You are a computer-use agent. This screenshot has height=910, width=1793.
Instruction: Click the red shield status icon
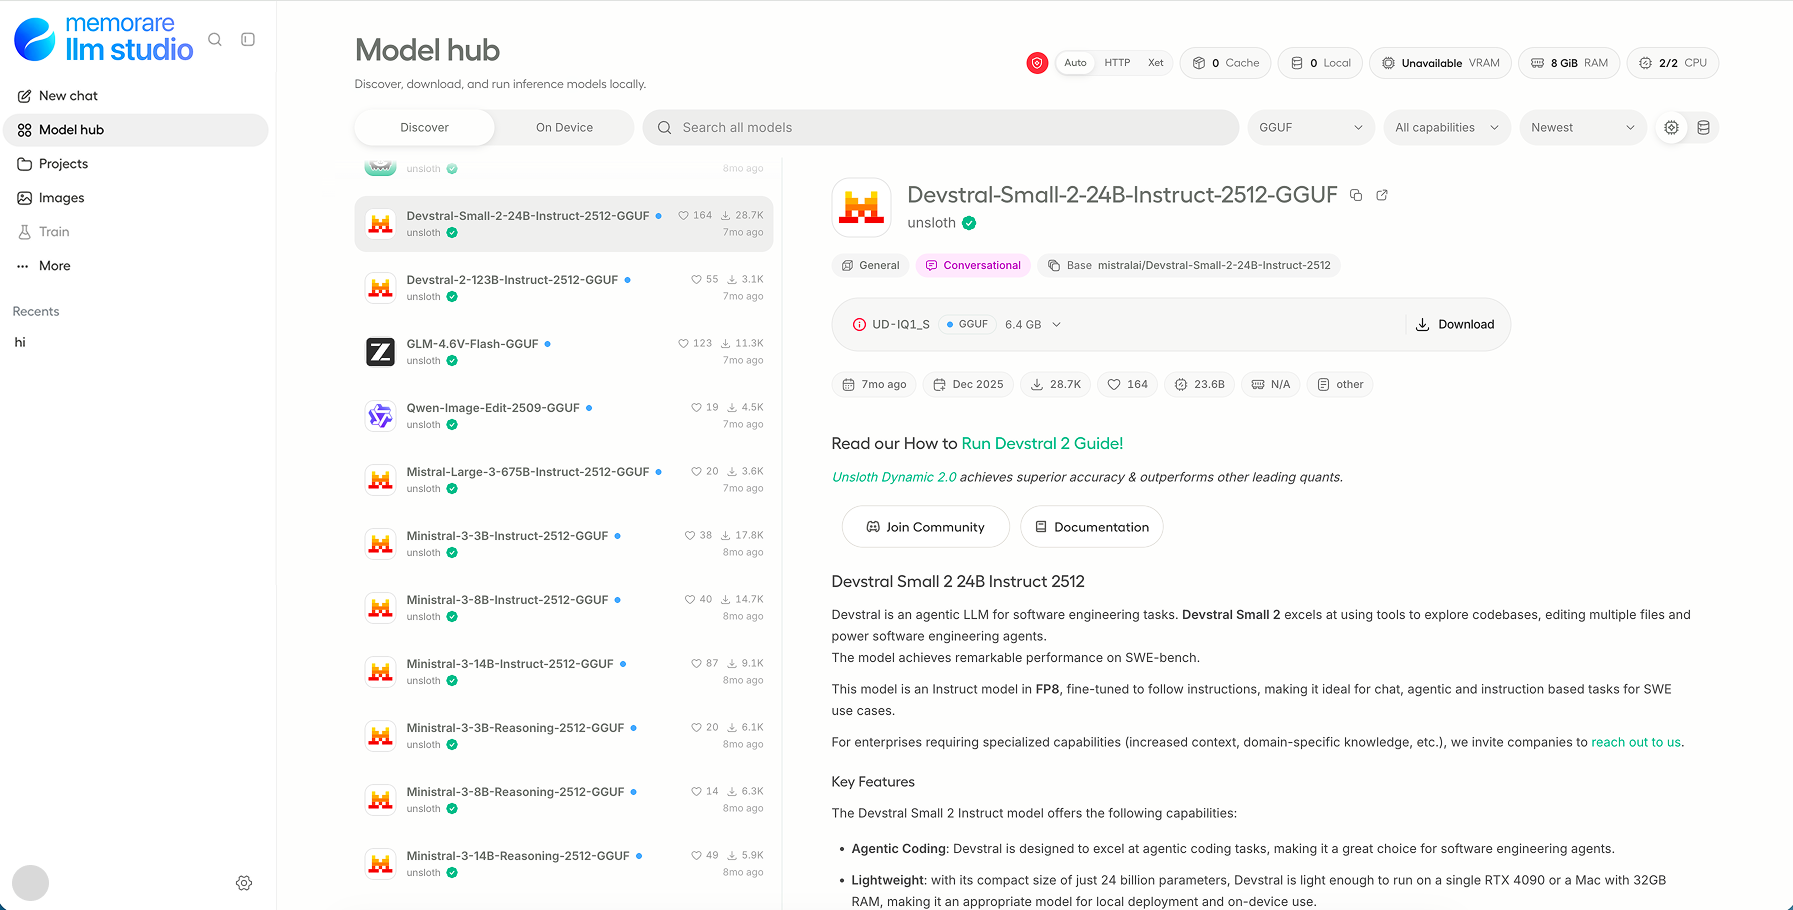(1037, 63)
